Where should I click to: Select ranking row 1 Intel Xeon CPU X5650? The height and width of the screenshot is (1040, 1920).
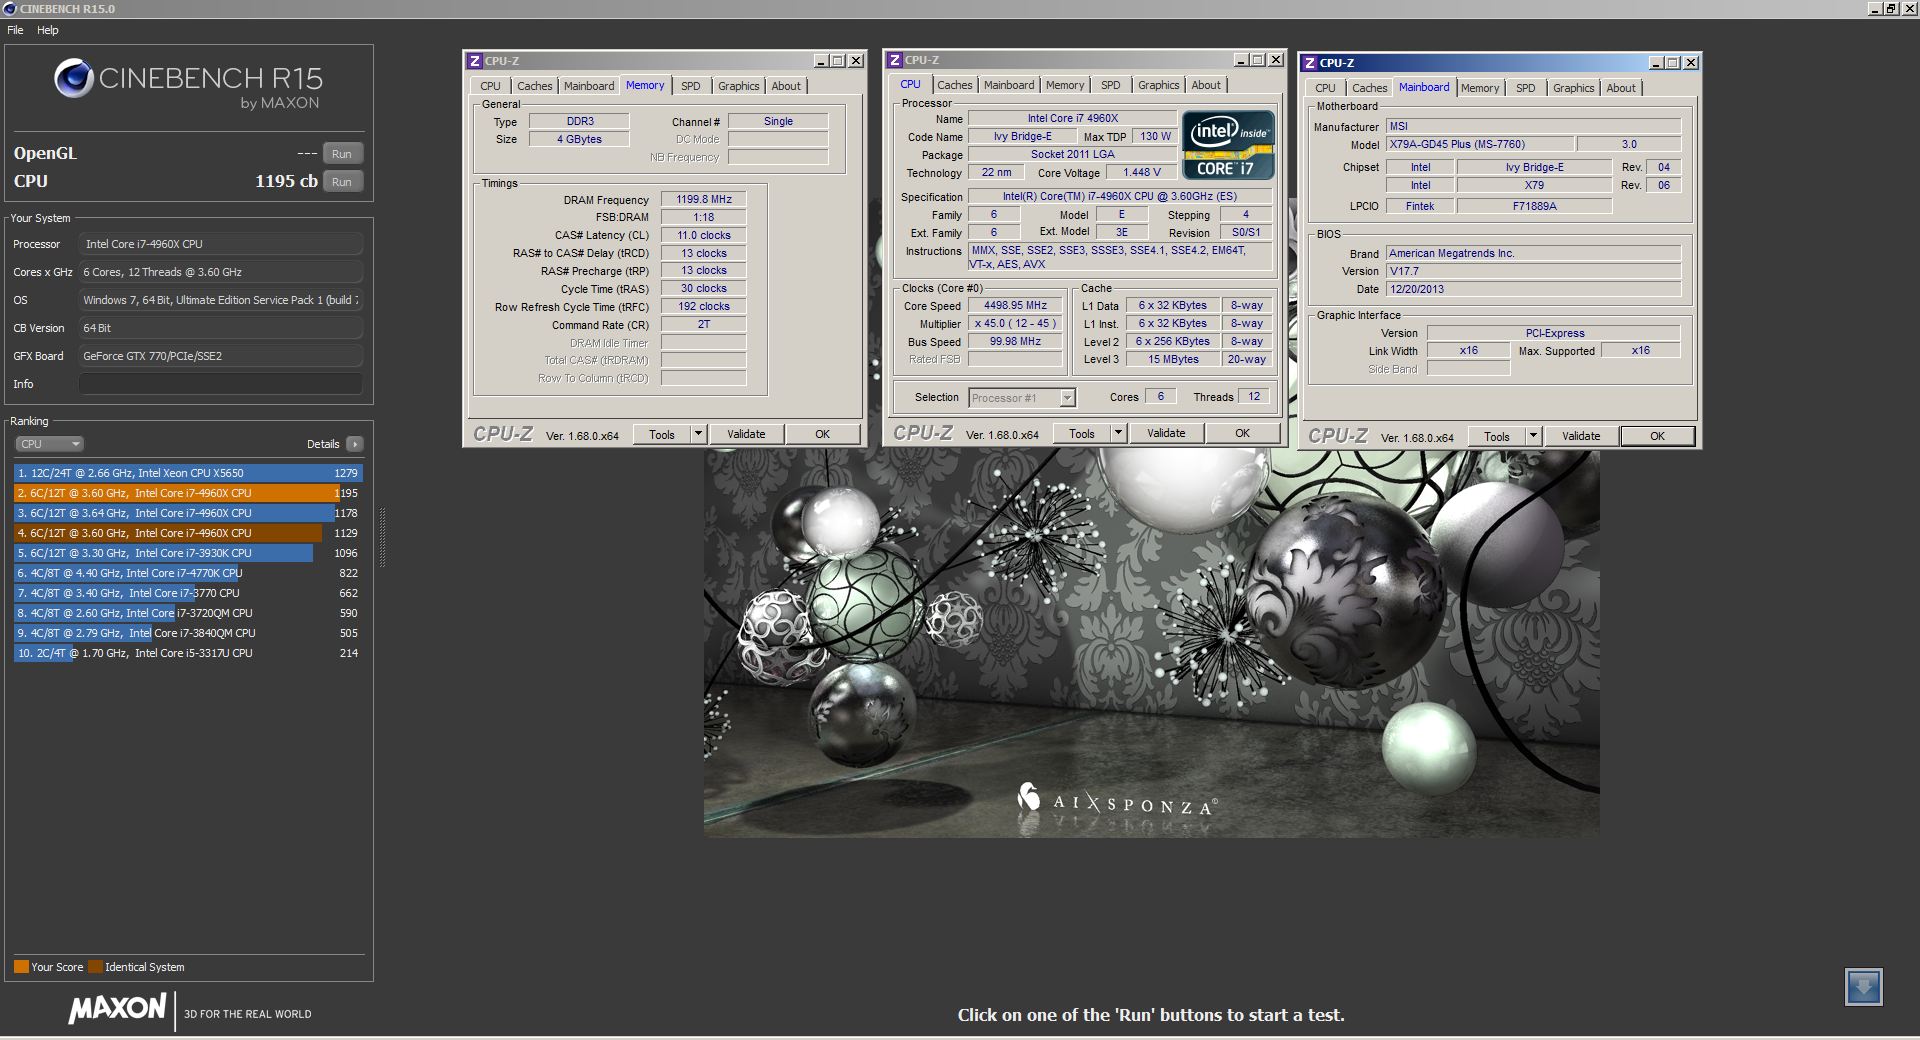(188, 473)
